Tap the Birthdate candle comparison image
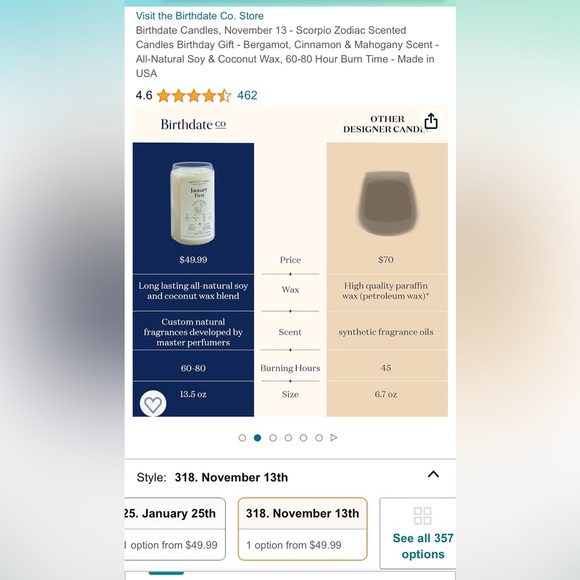 (193, 203)
